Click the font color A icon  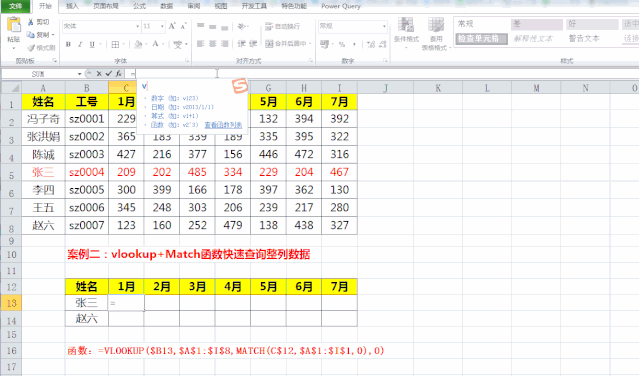155,44
